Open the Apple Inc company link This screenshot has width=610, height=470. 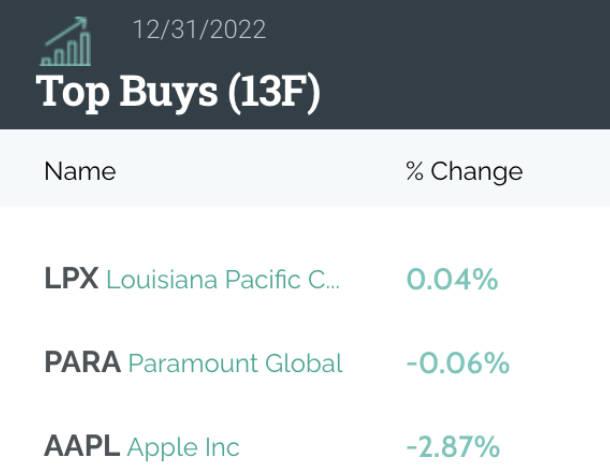point(183,445)
